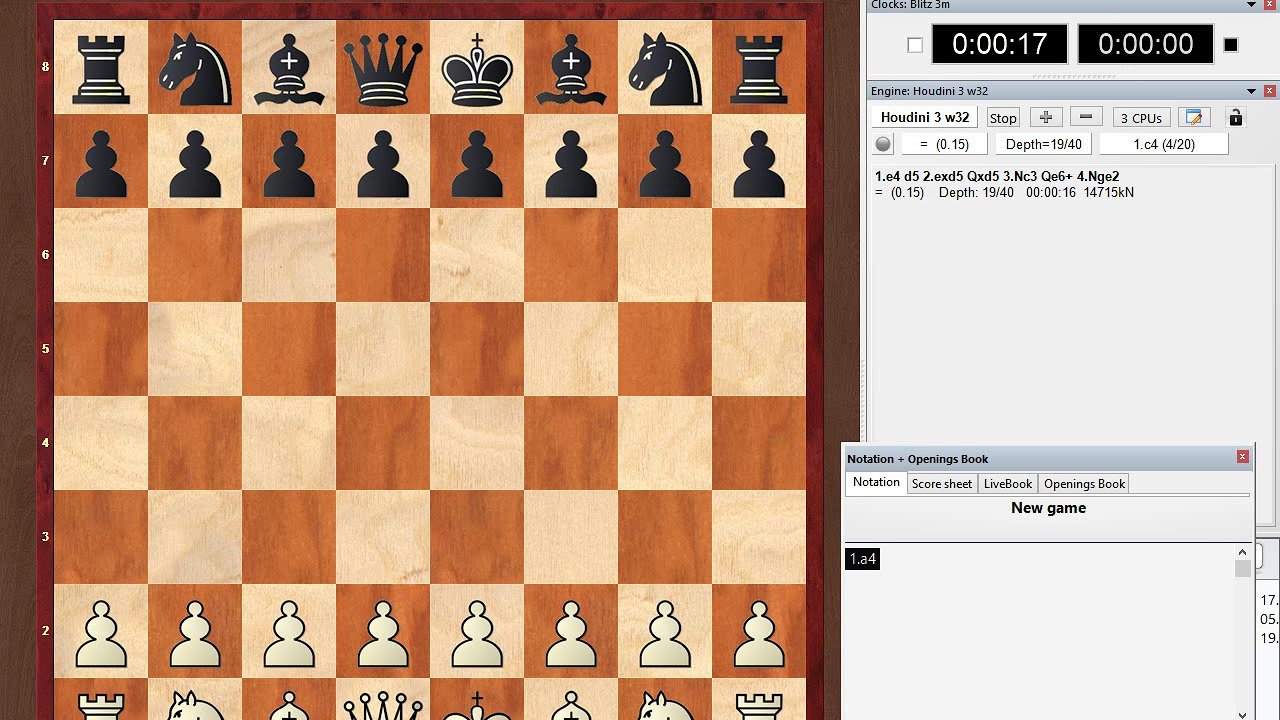Viewport: 1280px width, 720px height.
Task: Select the black pawn on a7
Action: point(101,162)
